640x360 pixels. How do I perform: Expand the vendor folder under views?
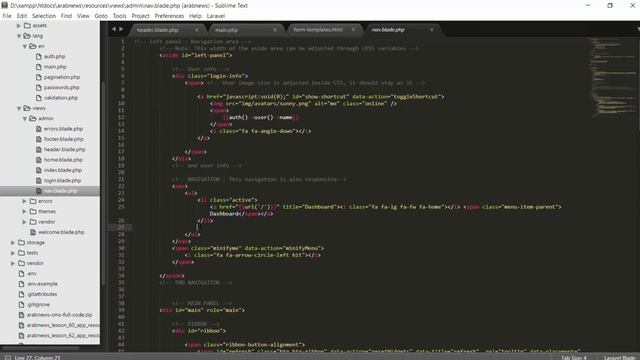(x=24, y=222)
